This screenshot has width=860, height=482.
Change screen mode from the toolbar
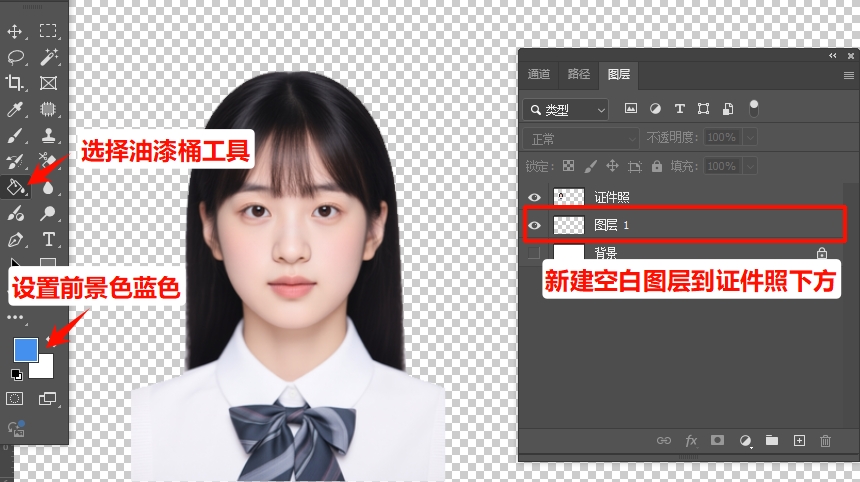tap(48, 399)
